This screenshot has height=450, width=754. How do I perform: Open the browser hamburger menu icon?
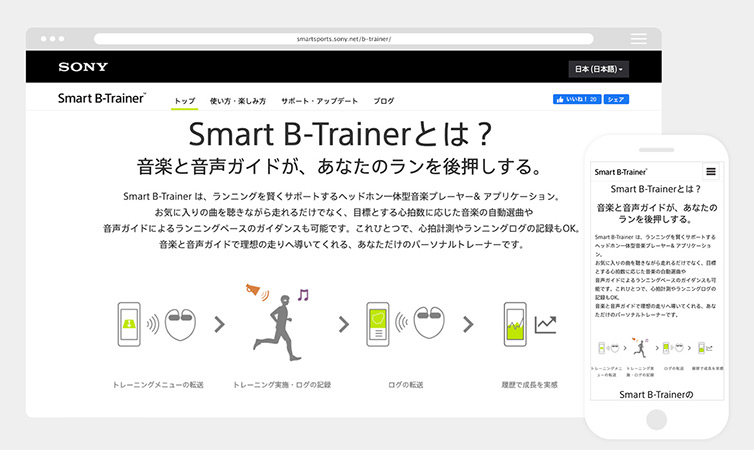tap(639, 38)
